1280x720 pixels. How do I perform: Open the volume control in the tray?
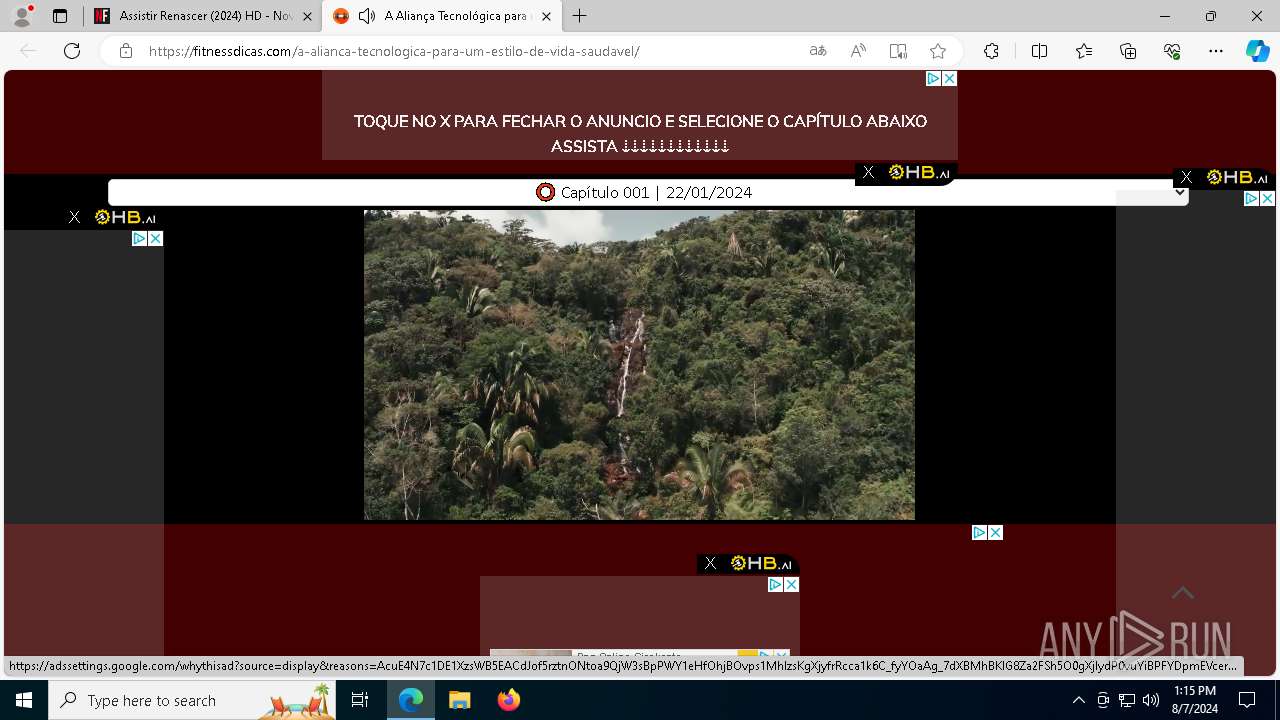coord(1151,700)
